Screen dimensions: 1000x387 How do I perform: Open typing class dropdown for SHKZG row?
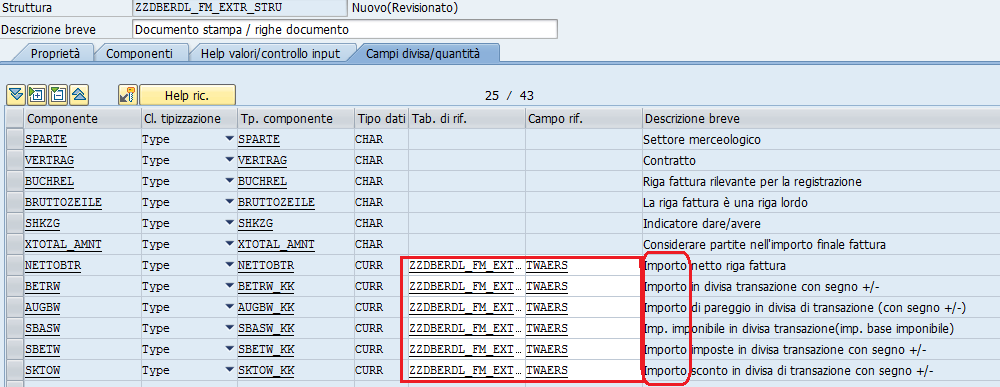[x=230, y=223]
